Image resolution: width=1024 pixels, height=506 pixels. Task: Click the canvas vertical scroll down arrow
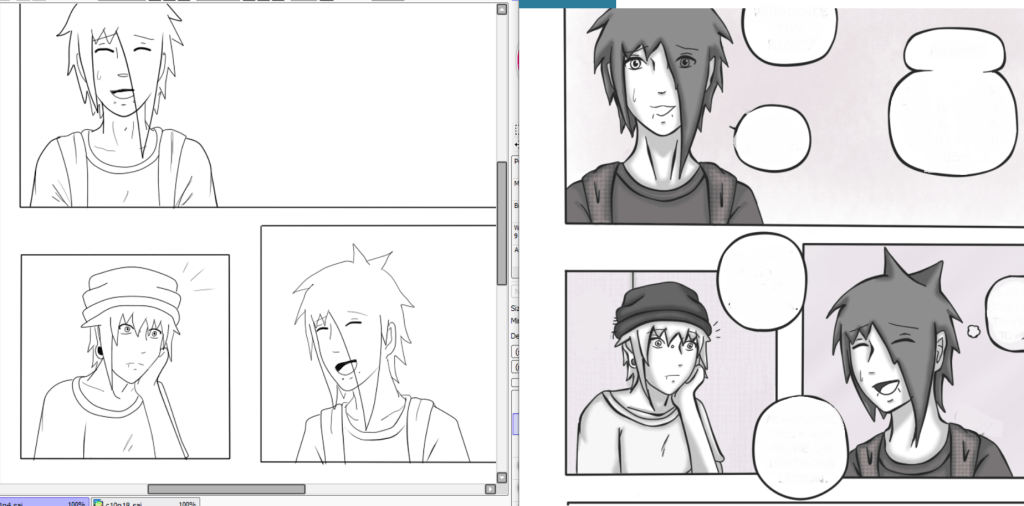click(x=502, y=477)
